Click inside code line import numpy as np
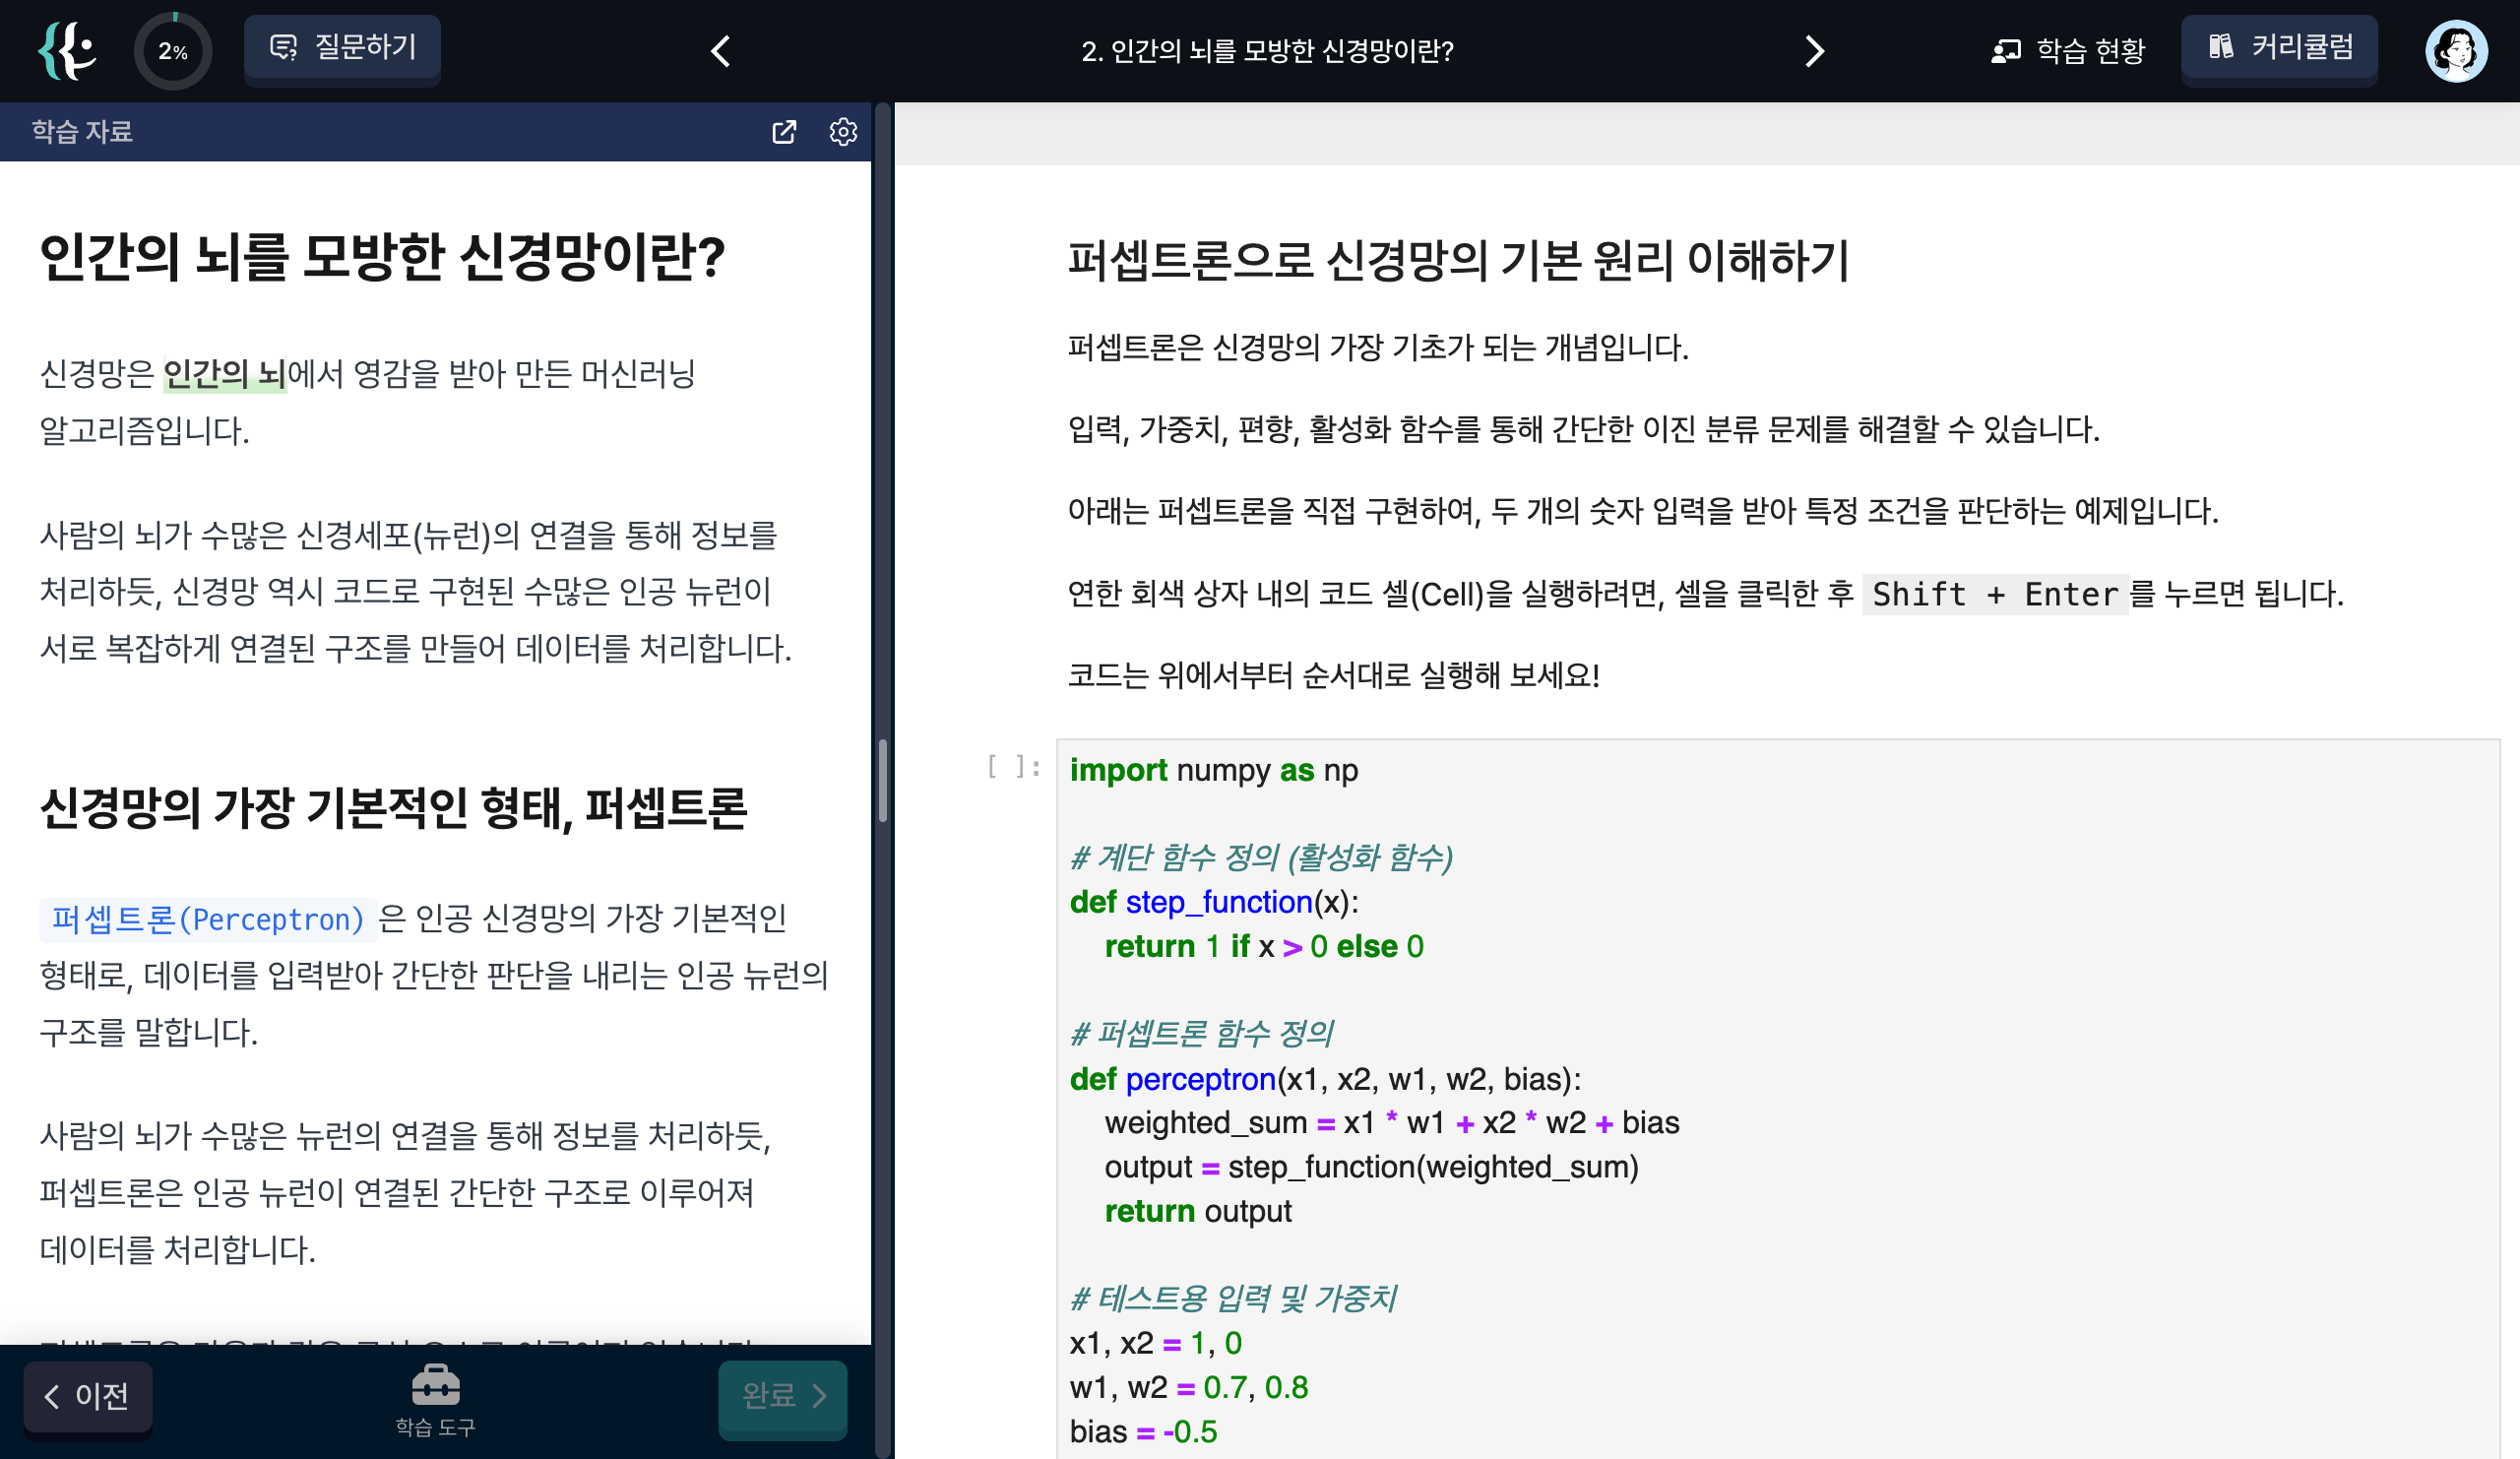Screen dimensions: 2520x1459 (x=1214, y=770)
